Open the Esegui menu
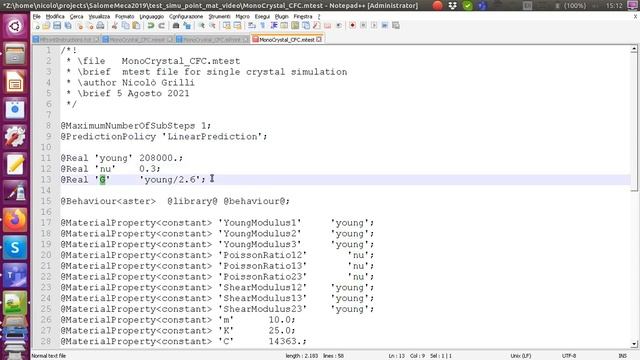The image size is (640, 360). tap(262, 16)
